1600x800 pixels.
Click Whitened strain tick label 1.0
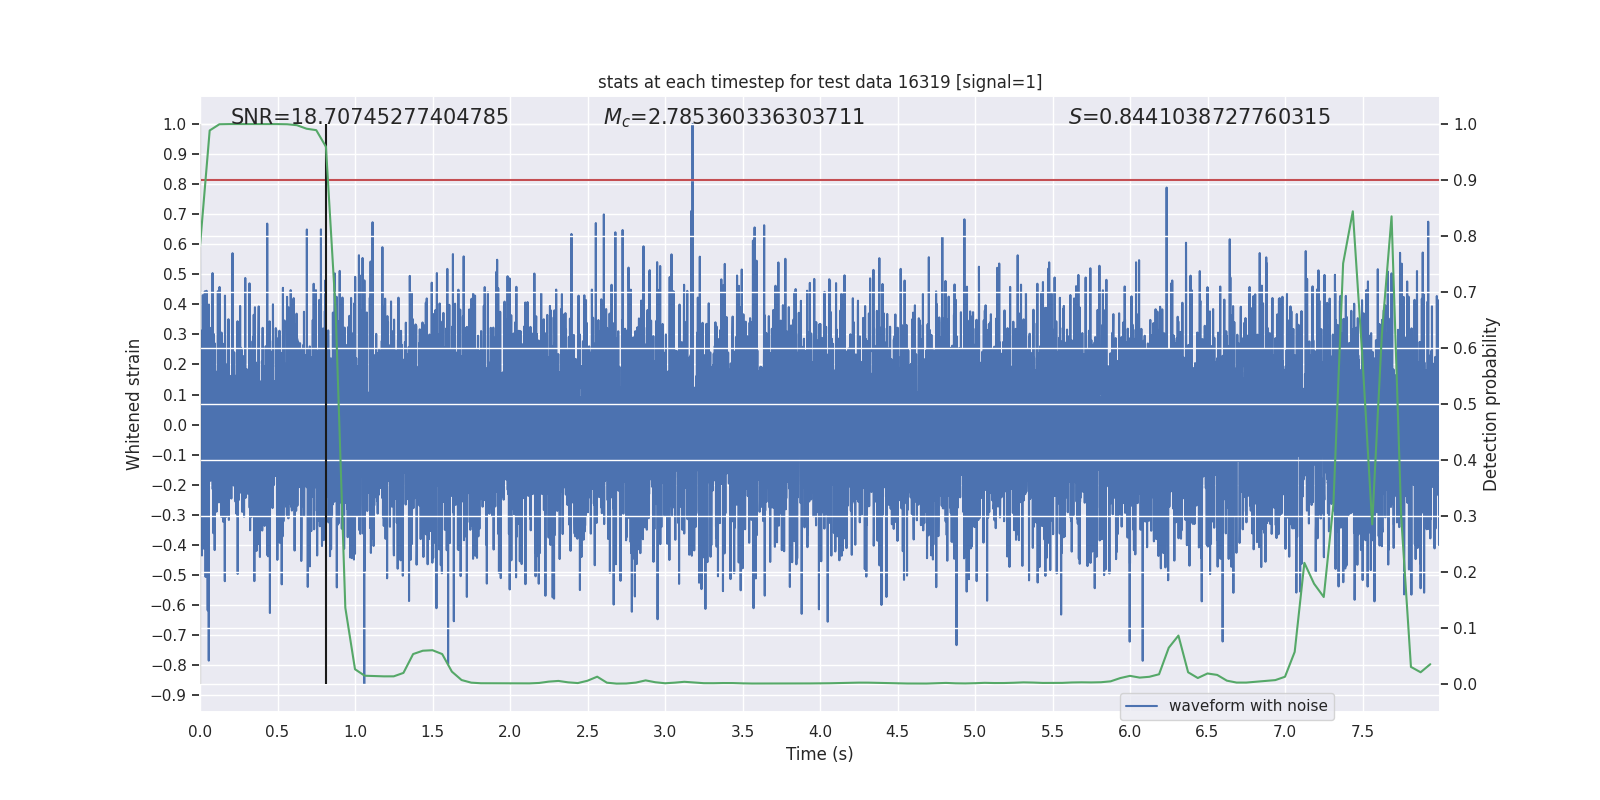point(175,125)
